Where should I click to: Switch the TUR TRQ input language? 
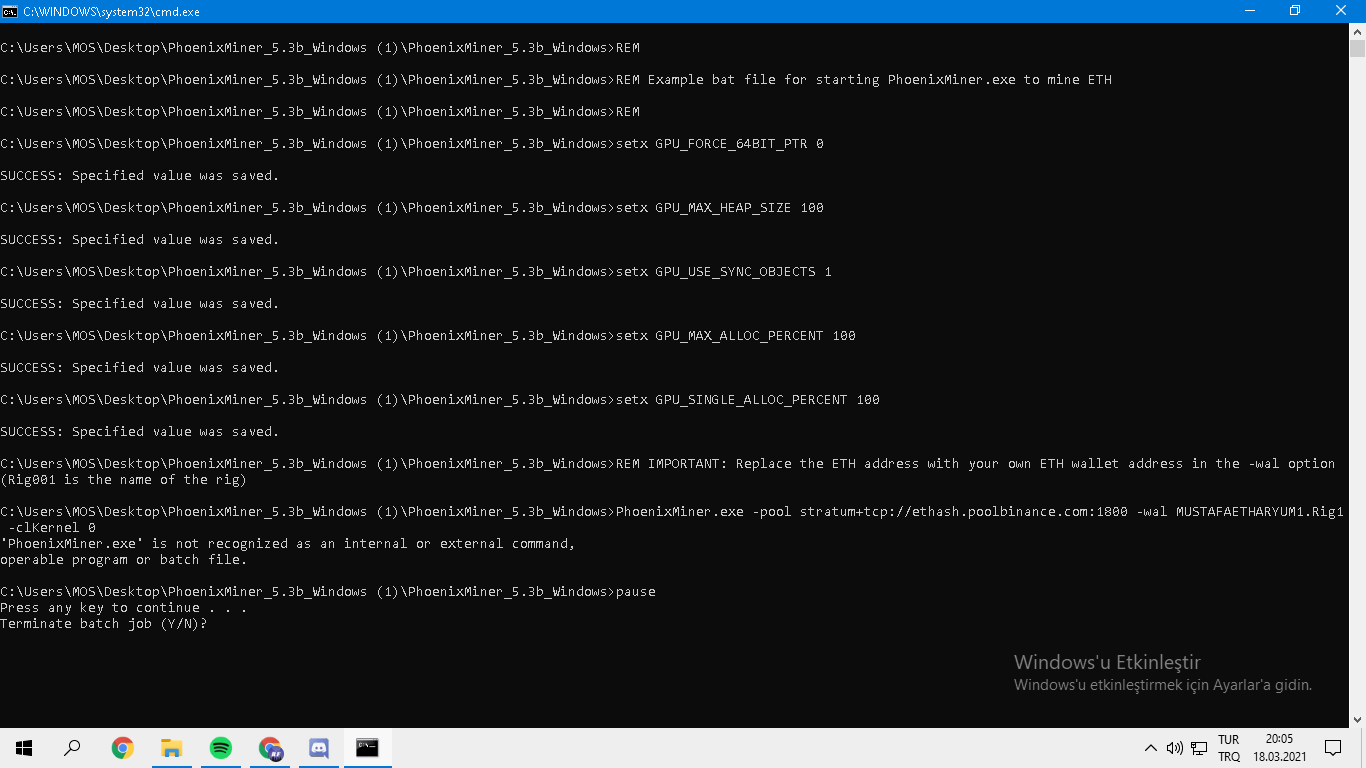(x=1229, y=748)
